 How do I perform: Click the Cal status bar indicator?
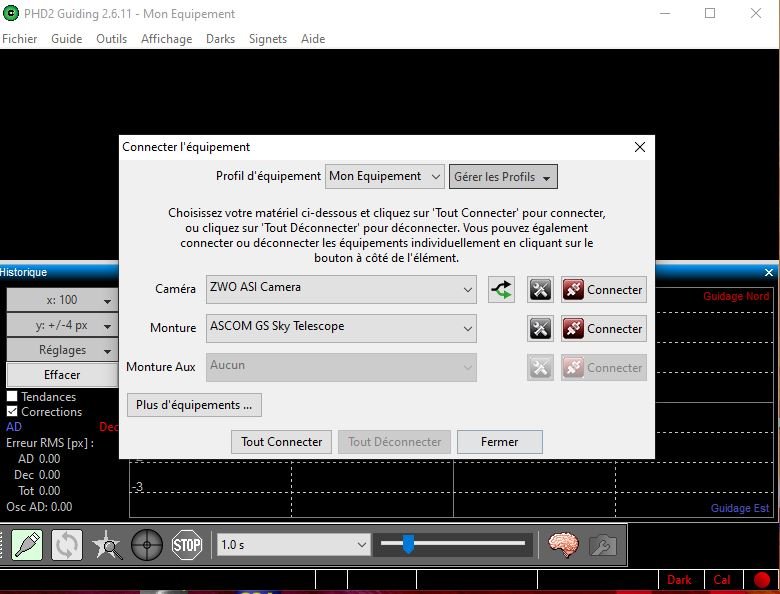point(722,580)
